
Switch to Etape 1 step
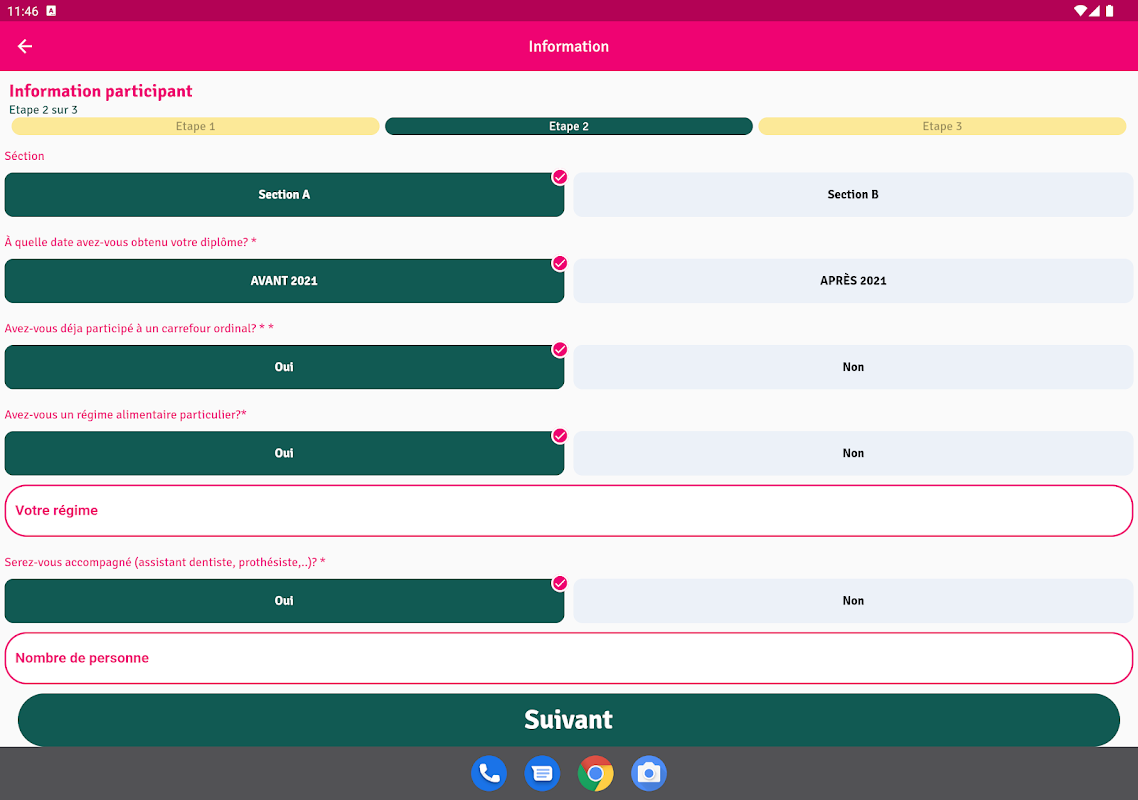[195, 126]
